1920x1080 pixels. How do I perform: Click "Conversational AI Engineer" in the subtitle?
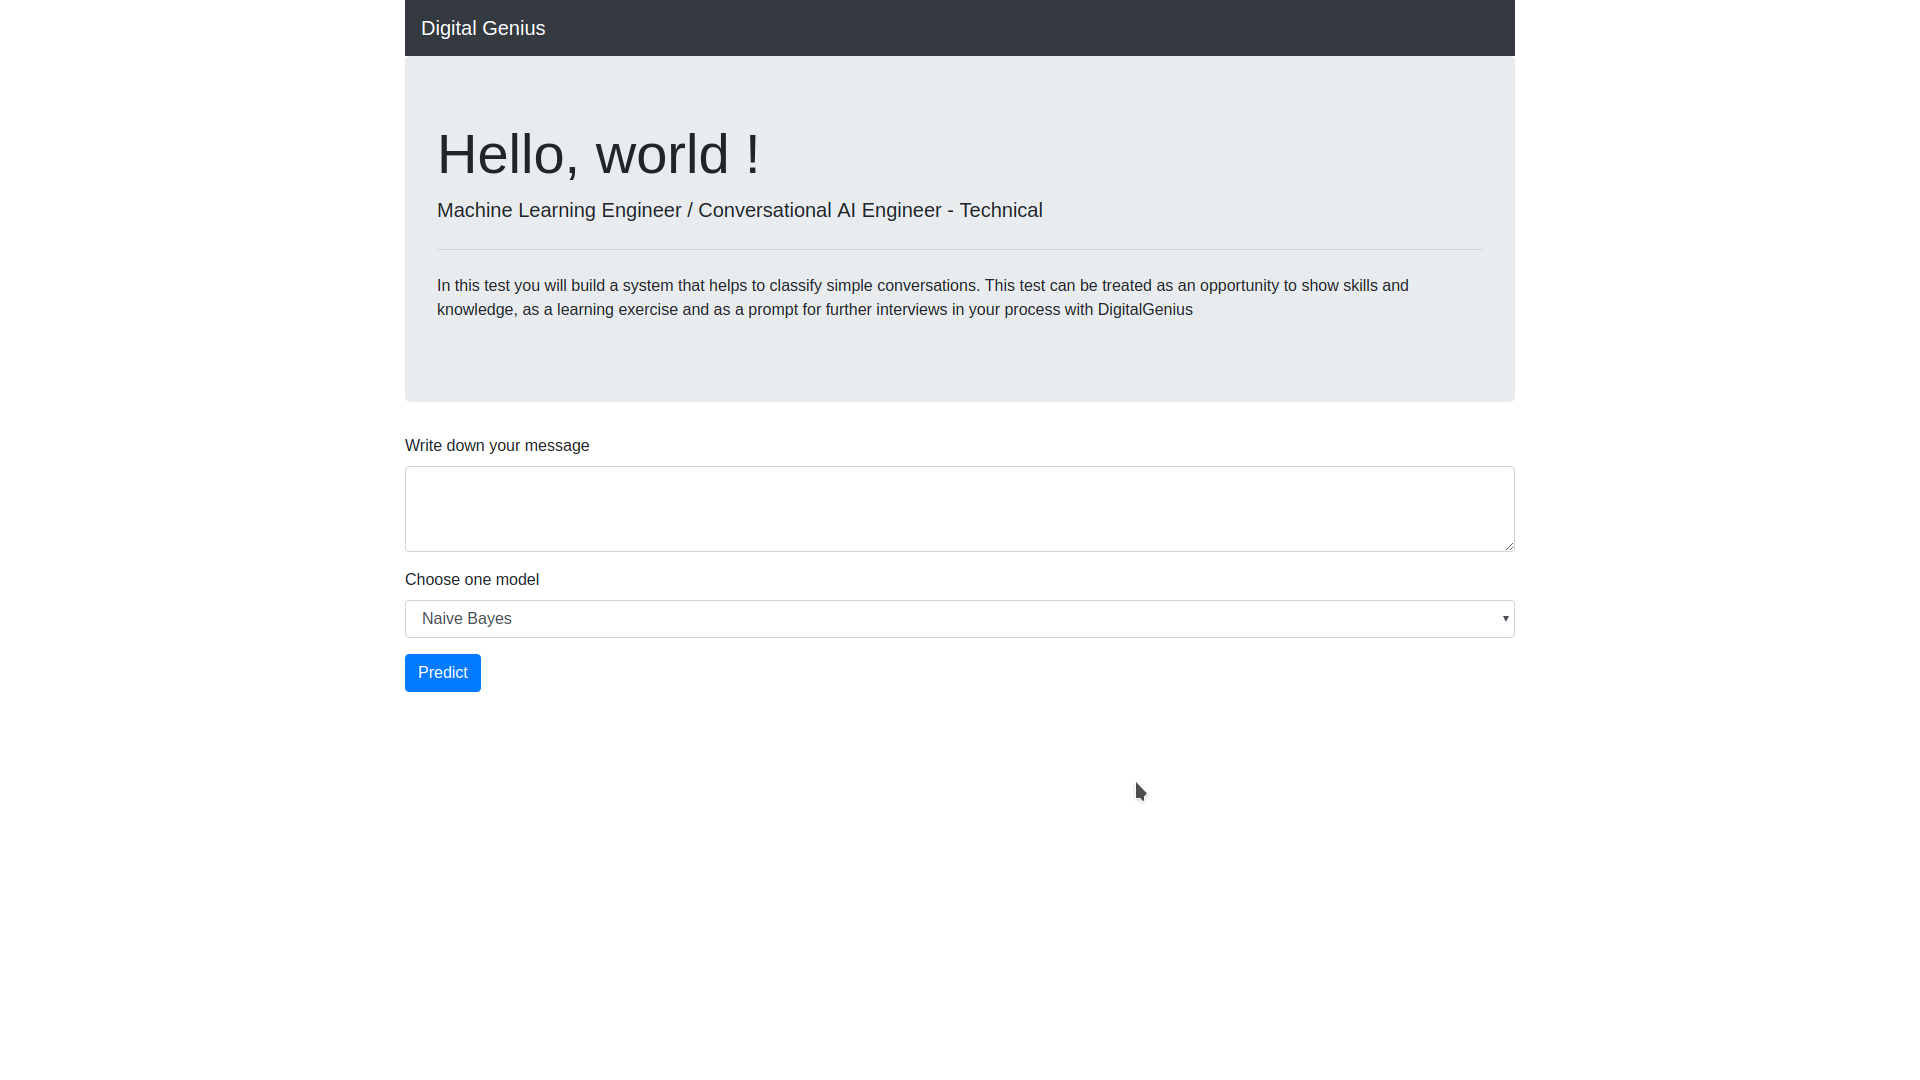(819, 211)
